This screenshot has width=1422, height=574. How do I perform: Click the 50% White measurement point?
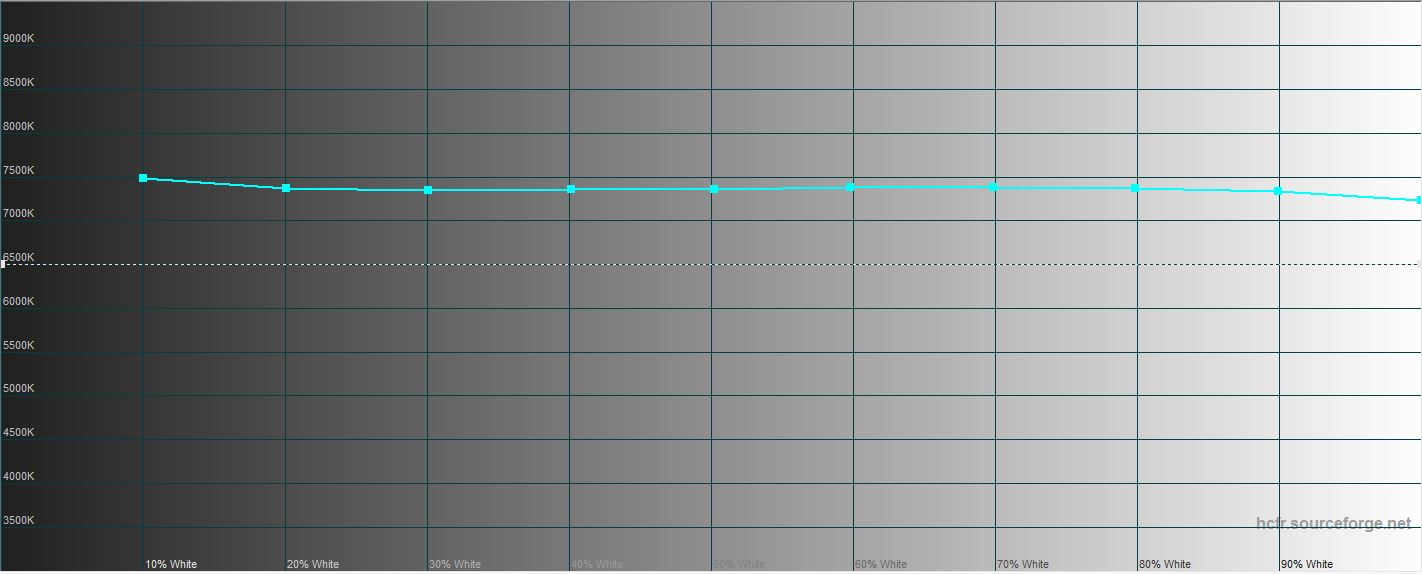[714, 189]
